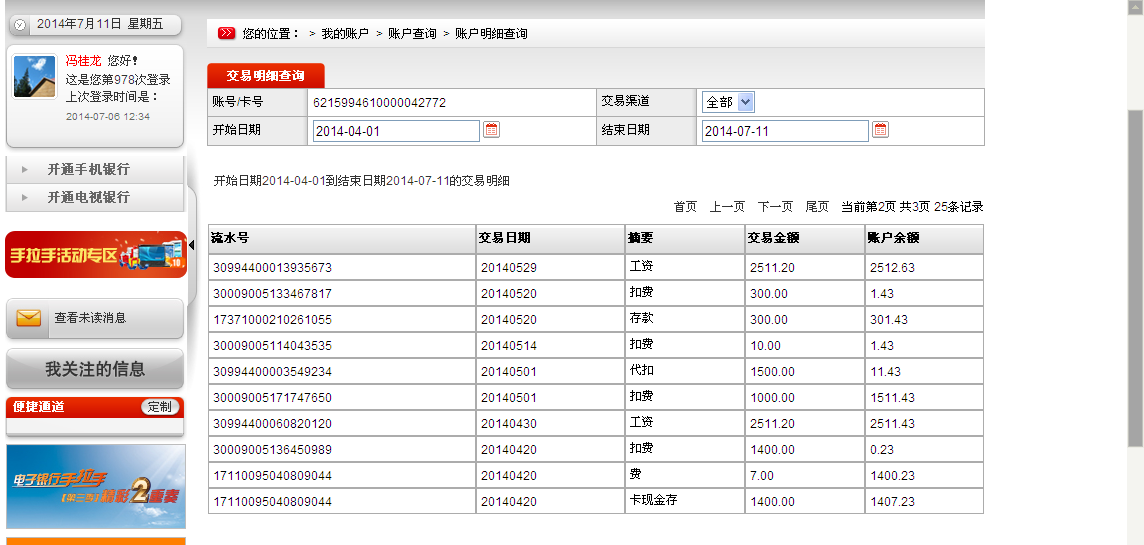Viewport: 1144px width, 545px height.
Task: Open the calendar picker for 开始日期
Action: [491, 130]
